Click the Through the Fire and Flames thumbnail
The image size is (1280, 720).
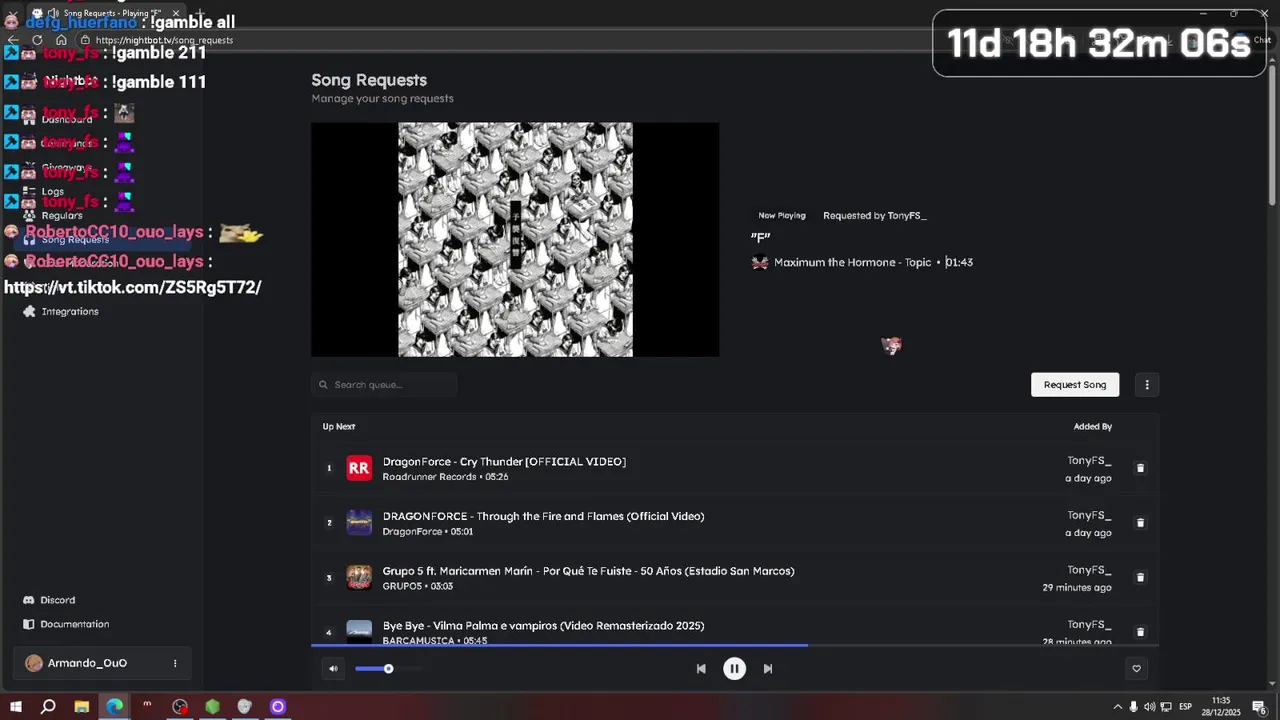[x=359, y=523]
